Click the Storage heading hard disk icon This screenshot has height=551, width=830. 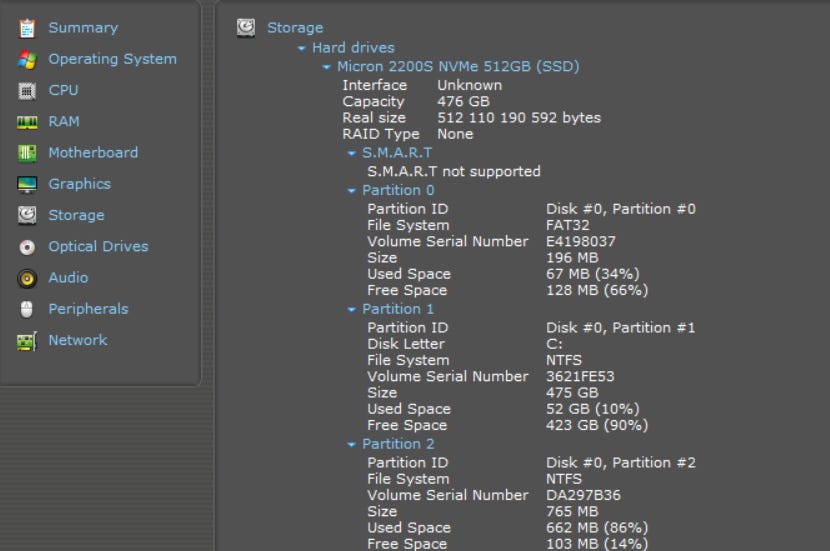tap(246, 28)
